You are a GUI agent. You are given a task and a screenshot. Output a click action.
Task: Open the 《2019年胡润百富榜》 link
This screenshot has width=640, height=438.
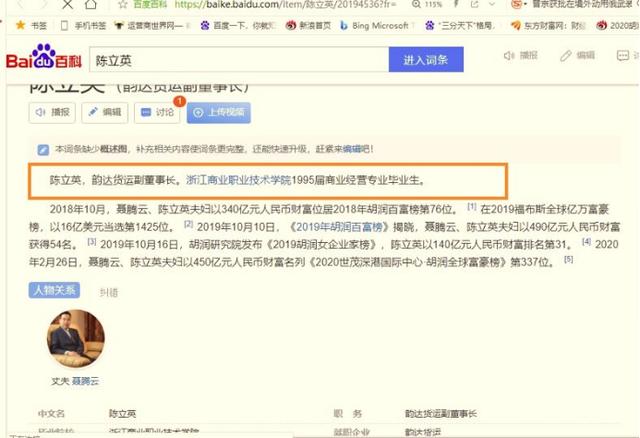[x=339, y=227]
